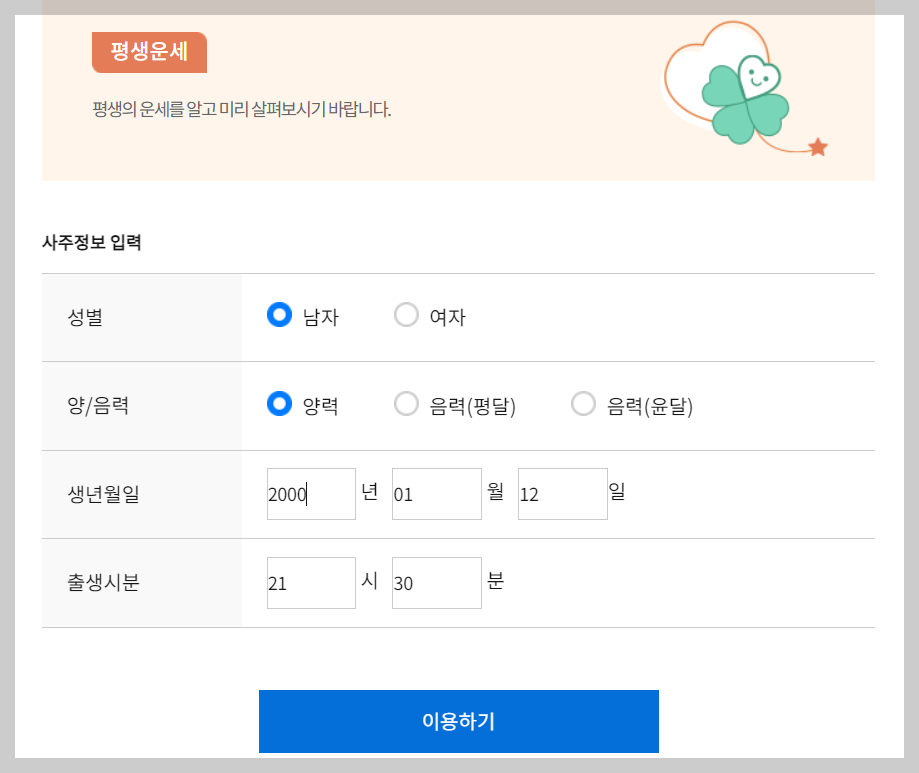Click the birth month field showing 01

point(436,493)
